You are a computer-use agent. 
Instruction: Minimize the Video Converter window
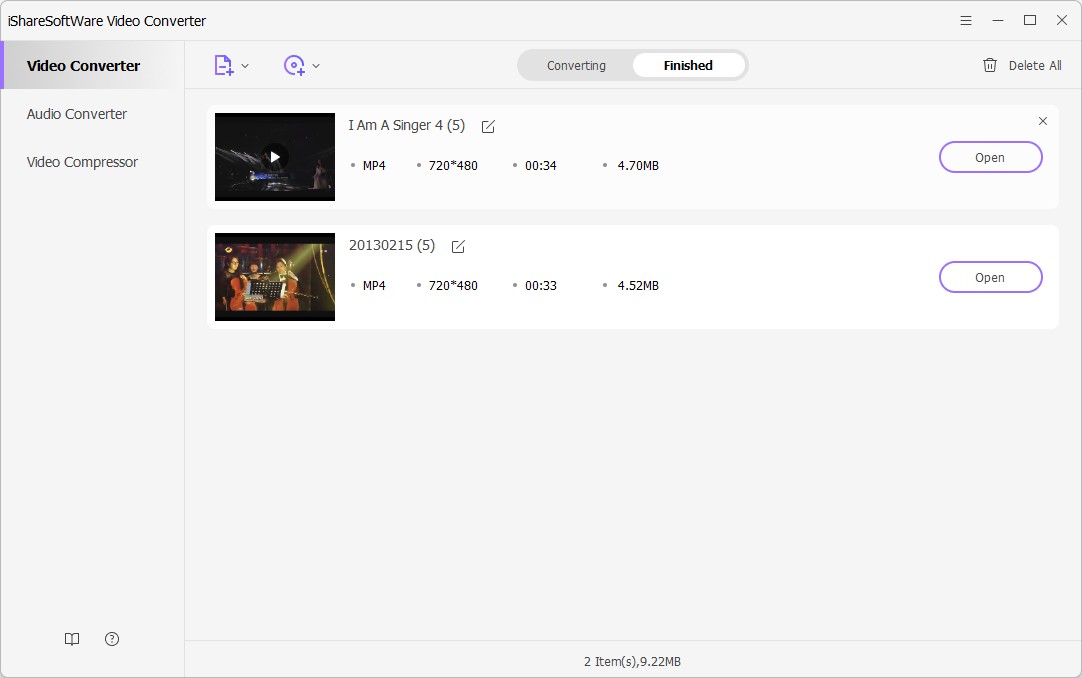998,21
